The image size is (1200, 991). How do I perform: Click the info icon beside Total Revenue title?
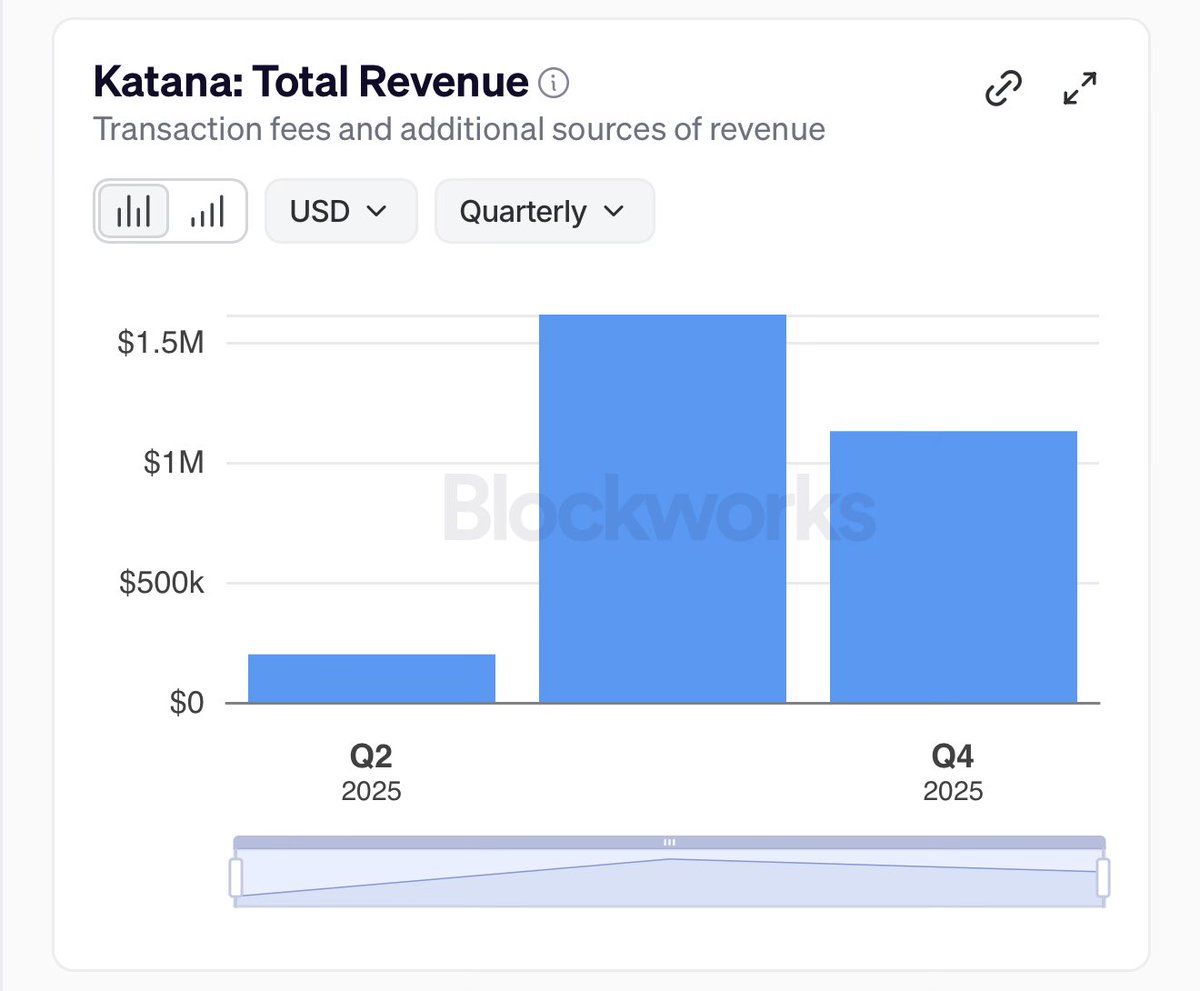point(553,83)
